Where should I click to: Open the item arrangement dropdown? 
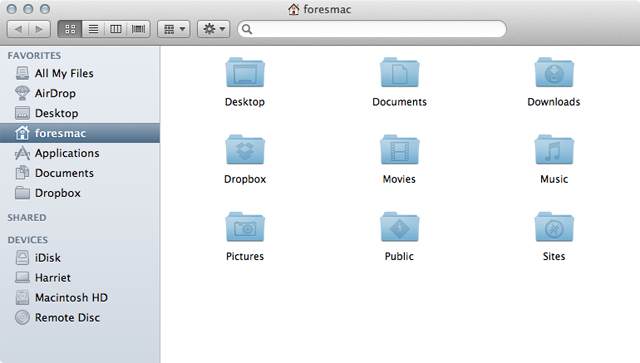(x=174, y=29)
